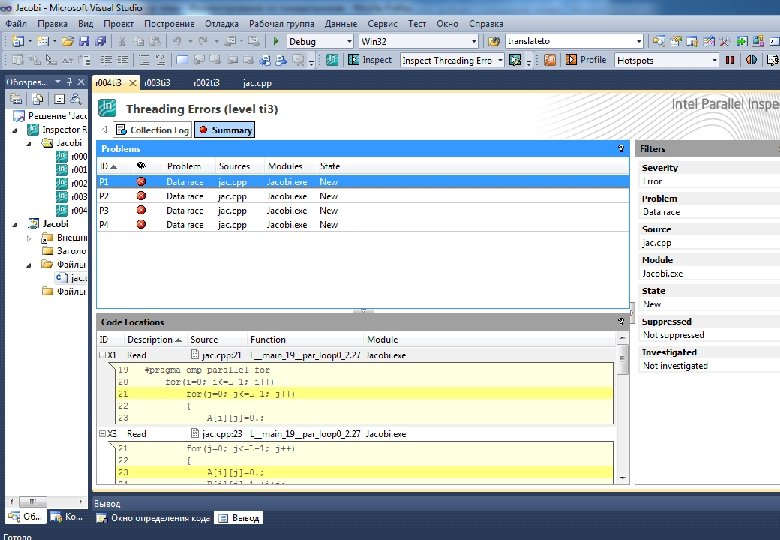Click the Save floppy disk toolbar icon
Image resolution: width=780 pixels, height=540 pixels.
pos(84,41)
